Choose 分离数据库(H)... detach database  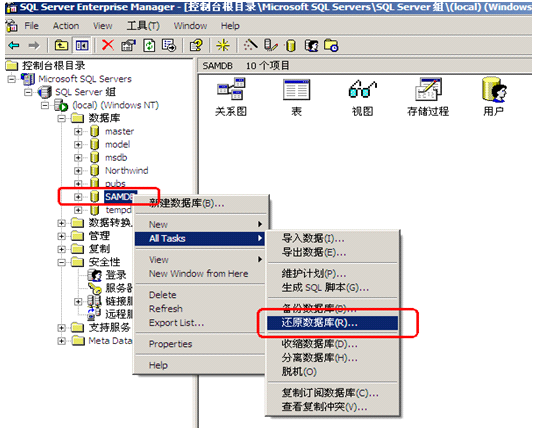click(x=332, y=358)
